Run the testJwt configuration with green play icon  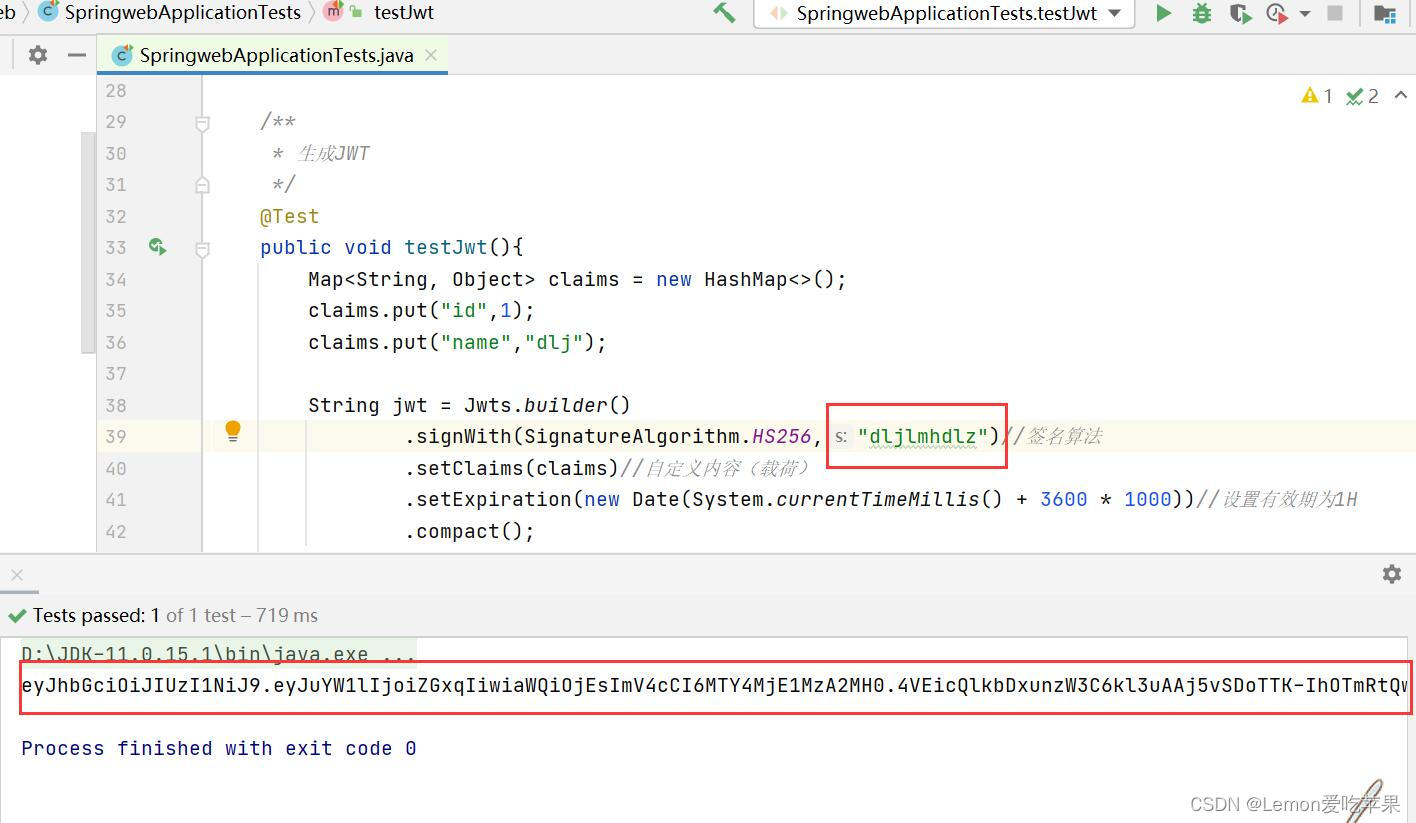pos(1163,14)
